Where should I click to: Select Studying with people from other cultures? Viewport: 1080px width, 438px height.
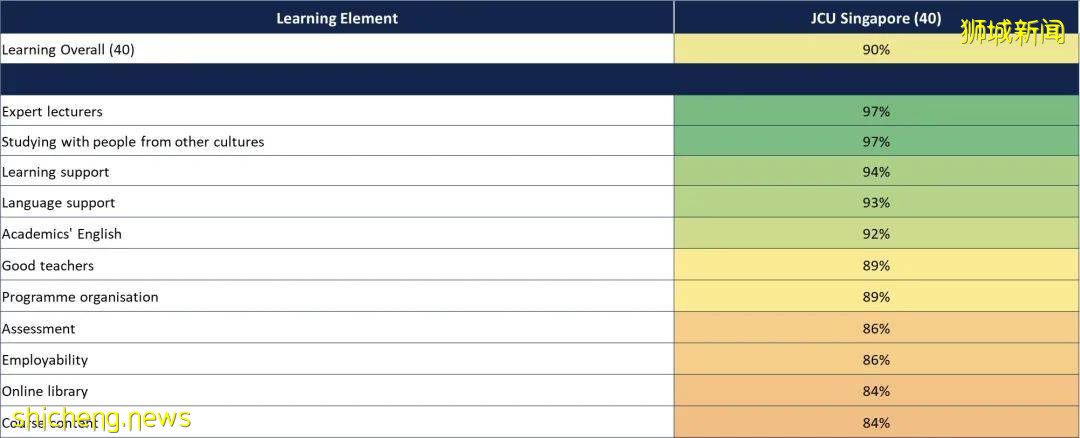[x=133, y=142]
